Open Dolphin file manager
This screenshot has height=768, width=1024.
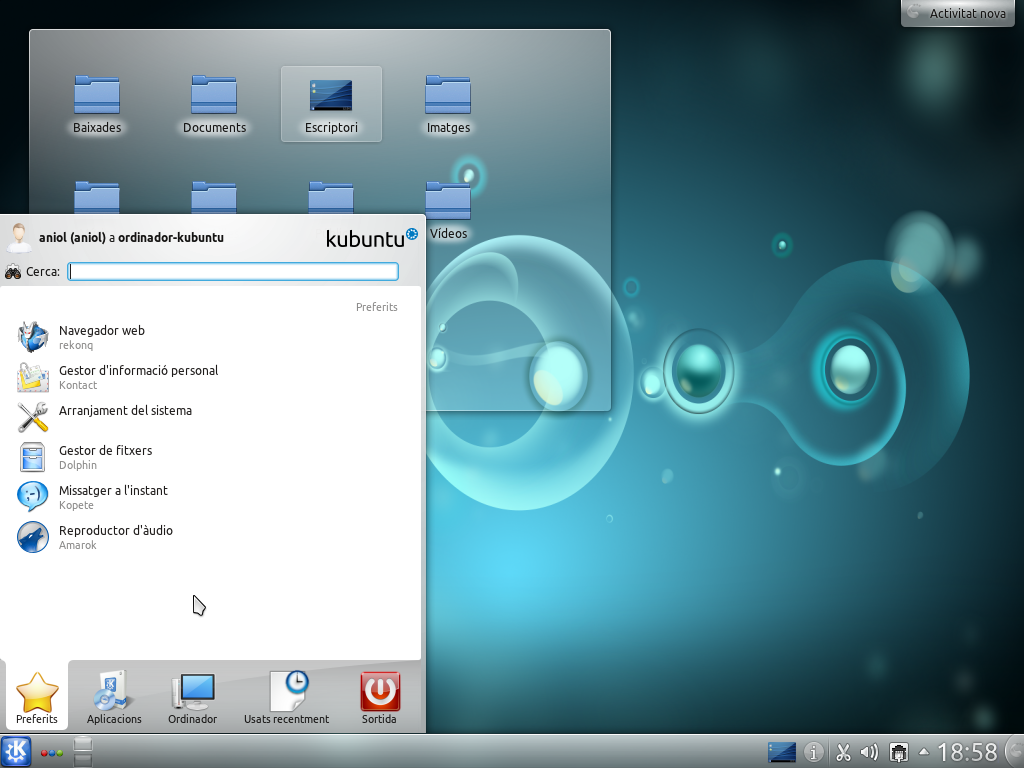[x=105, y=457]
